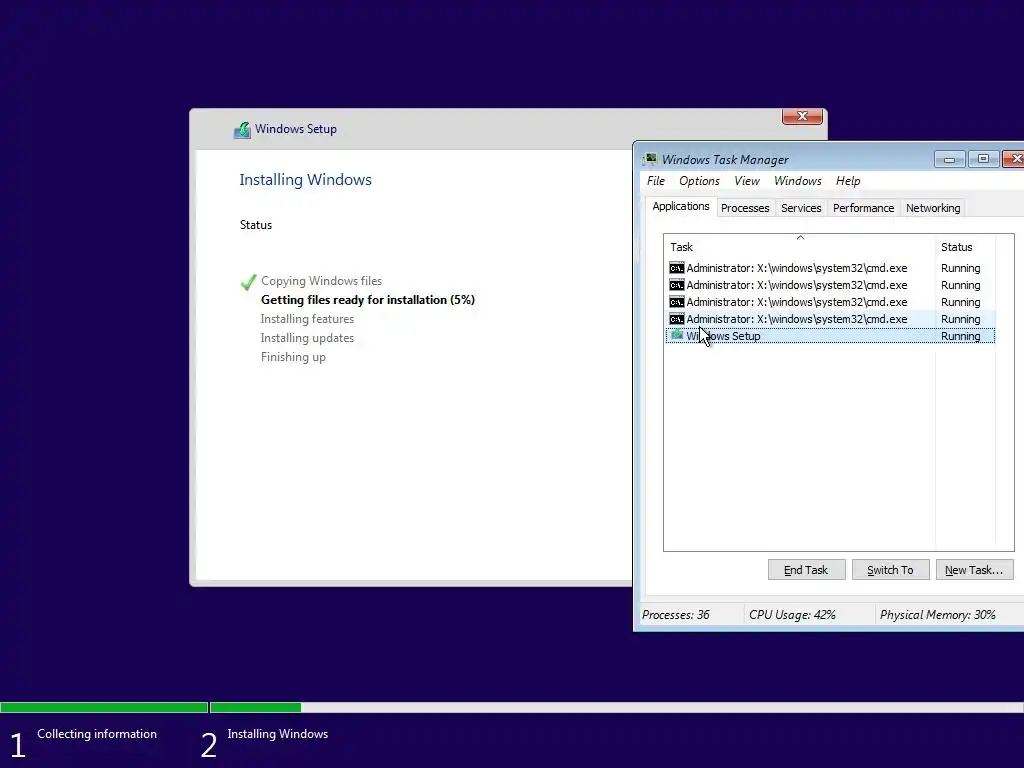Click the 'Getting files ready for installation (5%)' text
1024x768 pixels.
coord(368,300)
